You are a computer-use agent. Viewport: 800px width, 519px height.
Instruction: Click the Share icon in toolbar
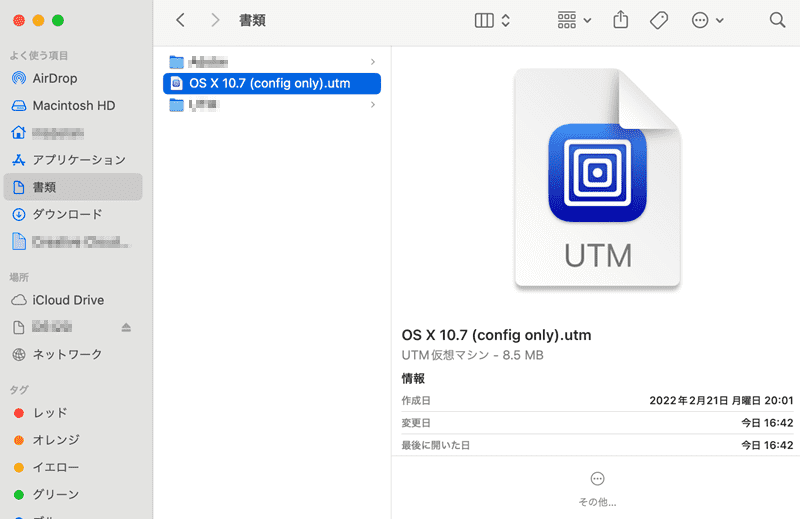tap(620, 20)
